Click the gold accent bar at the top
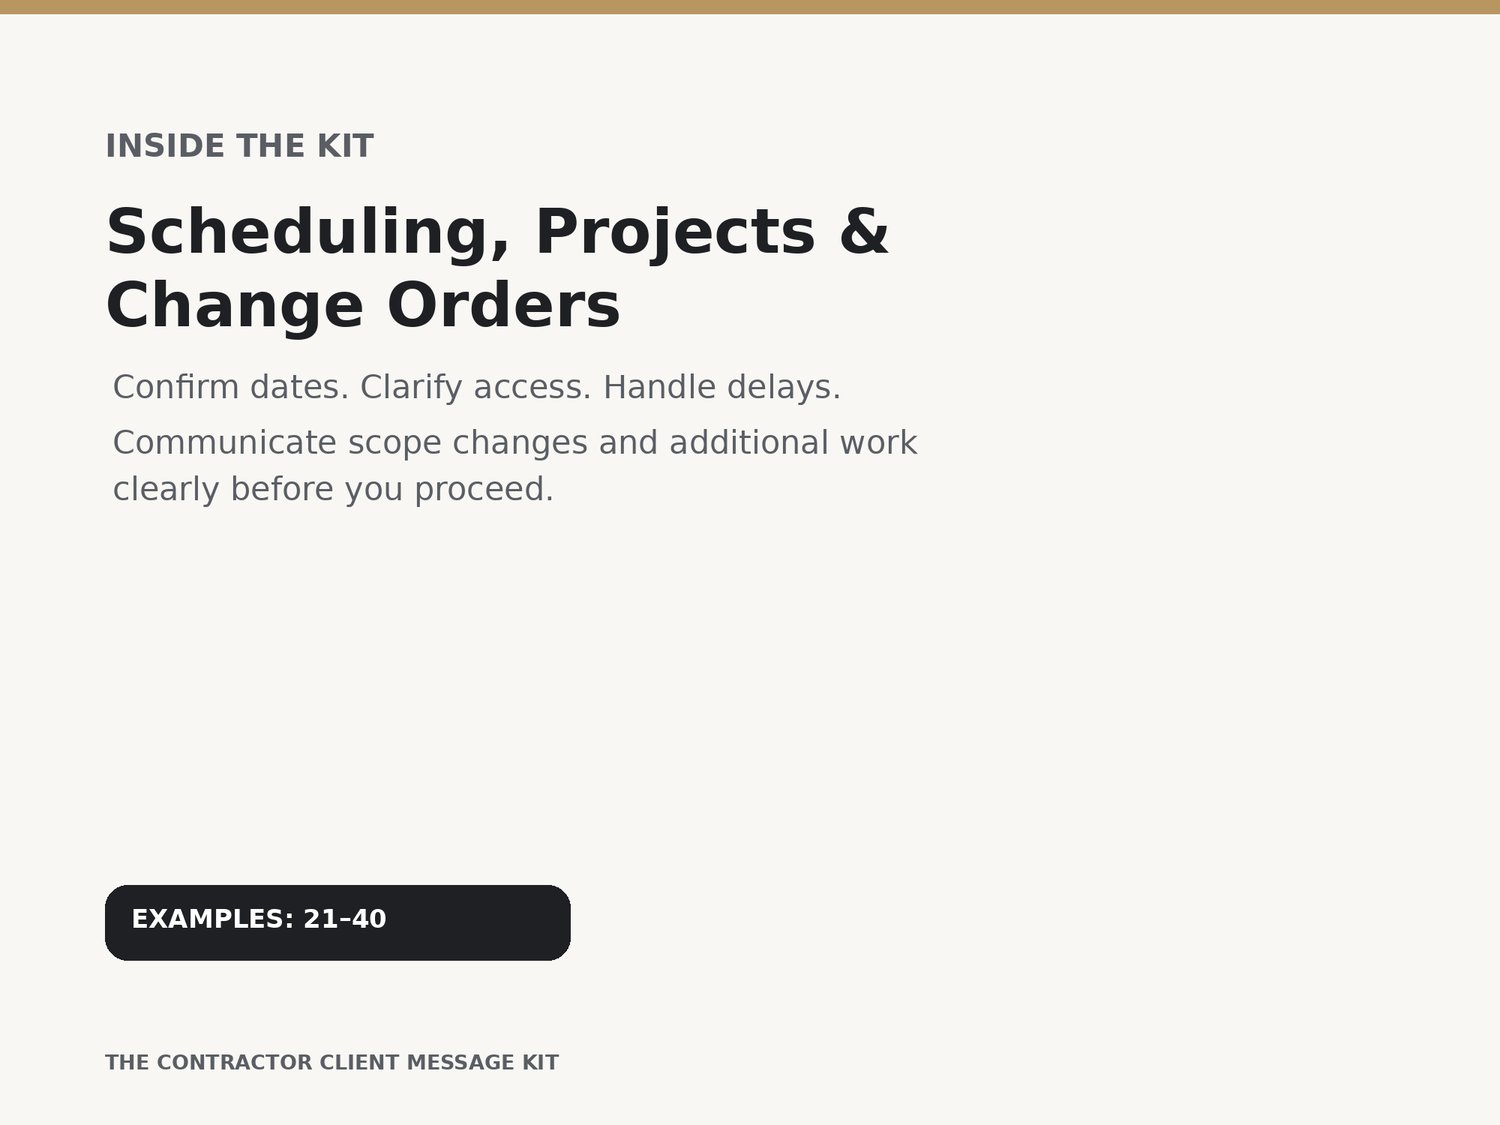1500x1125 pixels. pos(750,7)
